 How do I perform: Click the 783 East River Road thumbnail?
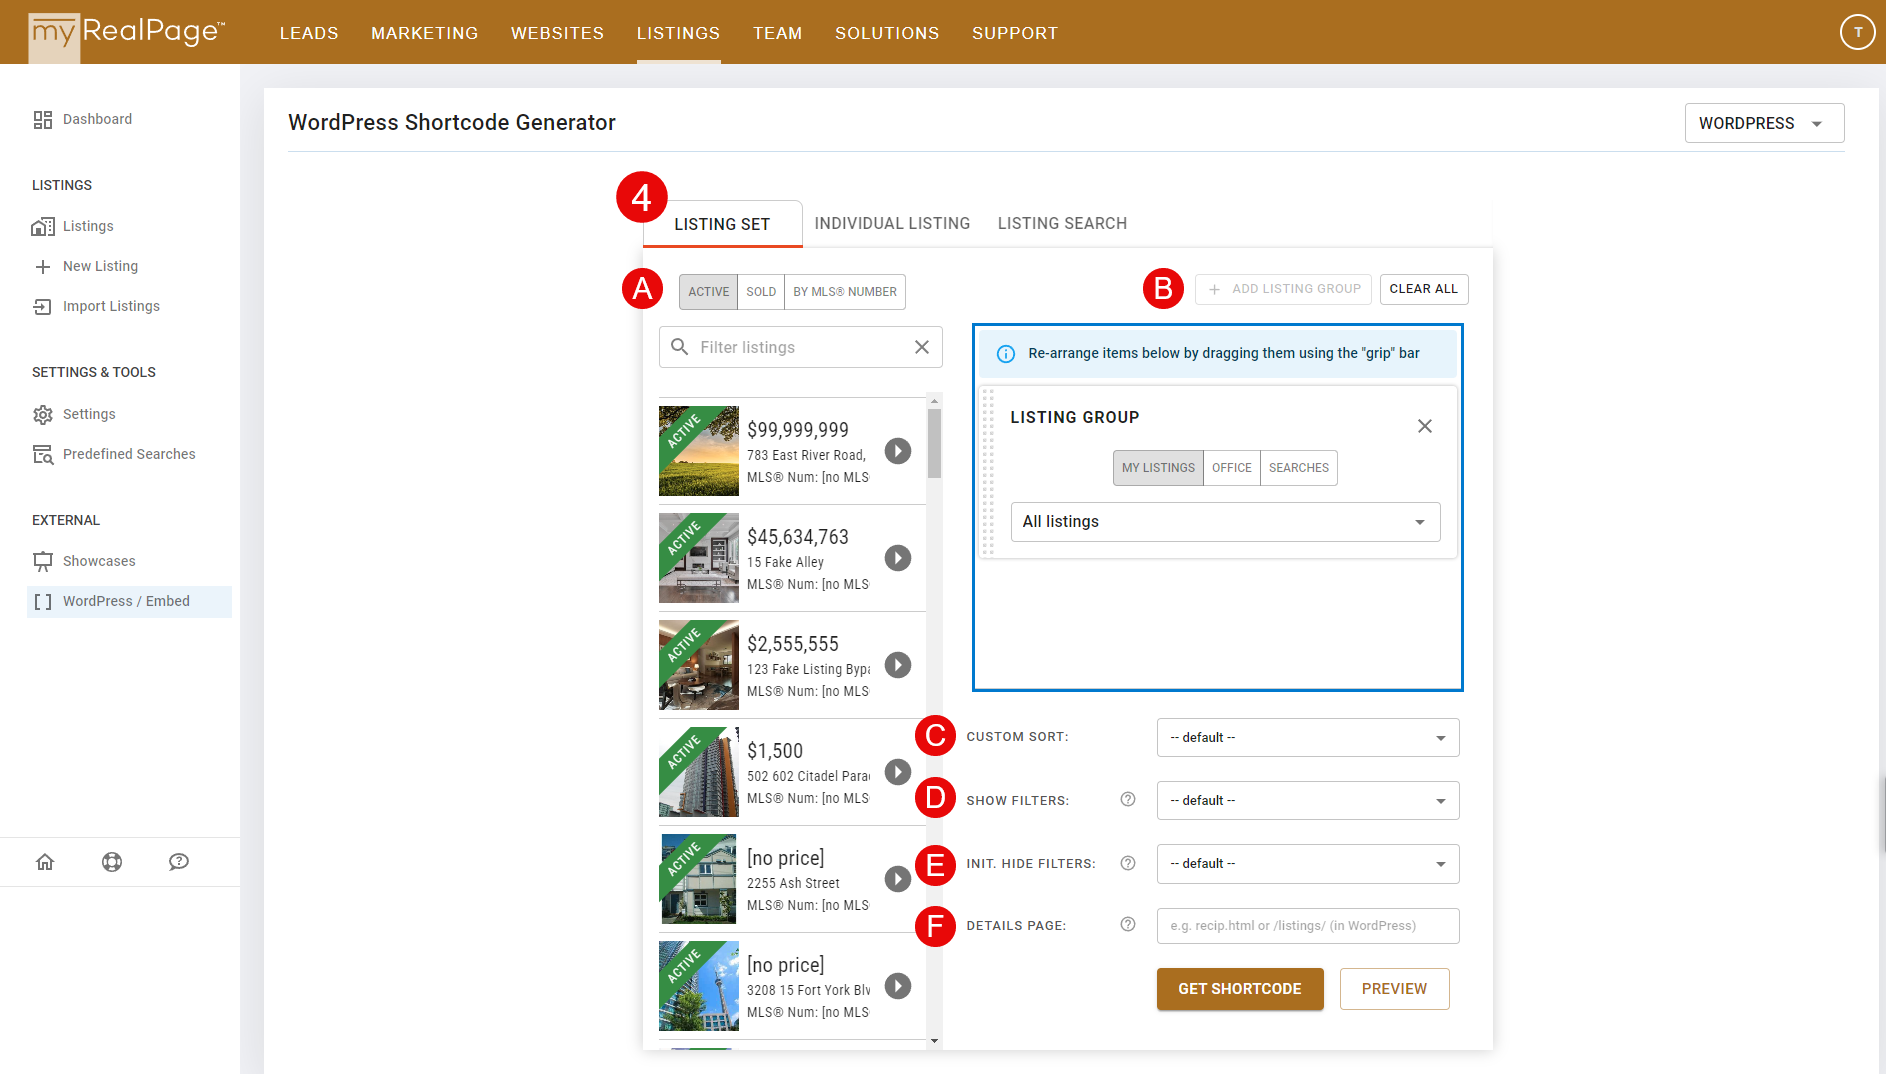pyautogui.click(x=699, y=451)
